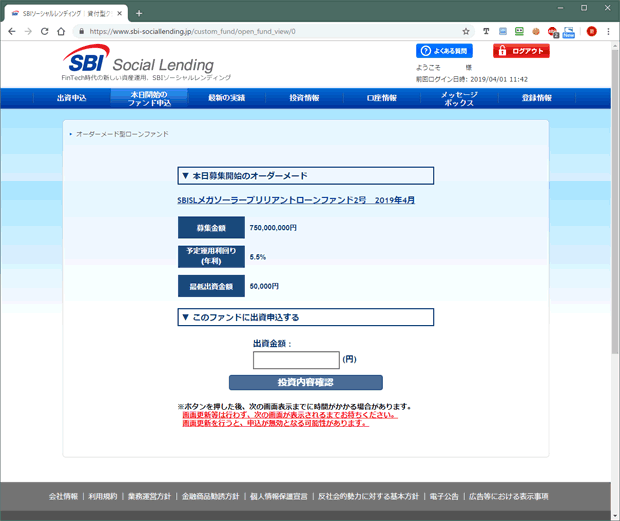Close the SBIソーシャルレンディング tab
The image size is (620, 521).
(x=119, y=13)
